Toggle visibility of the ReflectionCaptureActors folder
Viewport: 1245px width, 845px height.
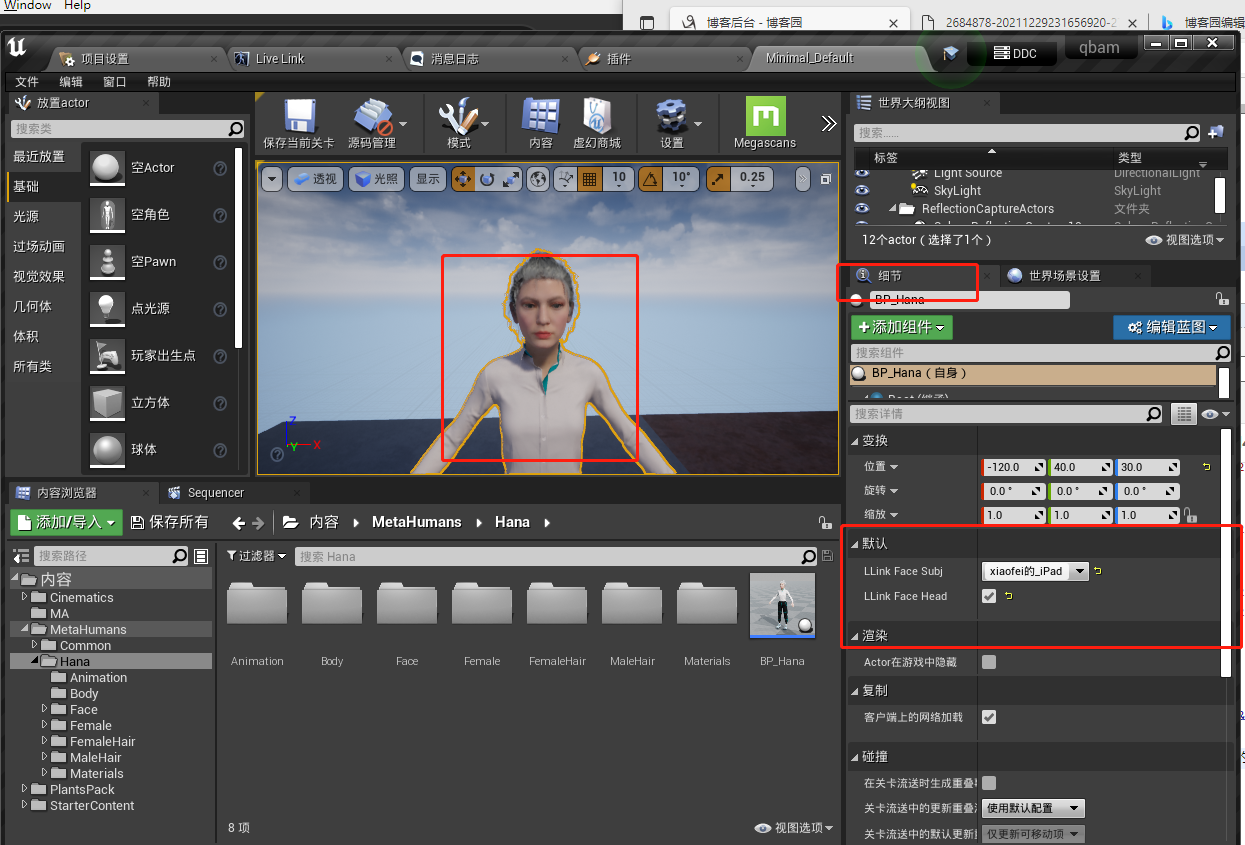pyautogui.click(x=862, y=208)
